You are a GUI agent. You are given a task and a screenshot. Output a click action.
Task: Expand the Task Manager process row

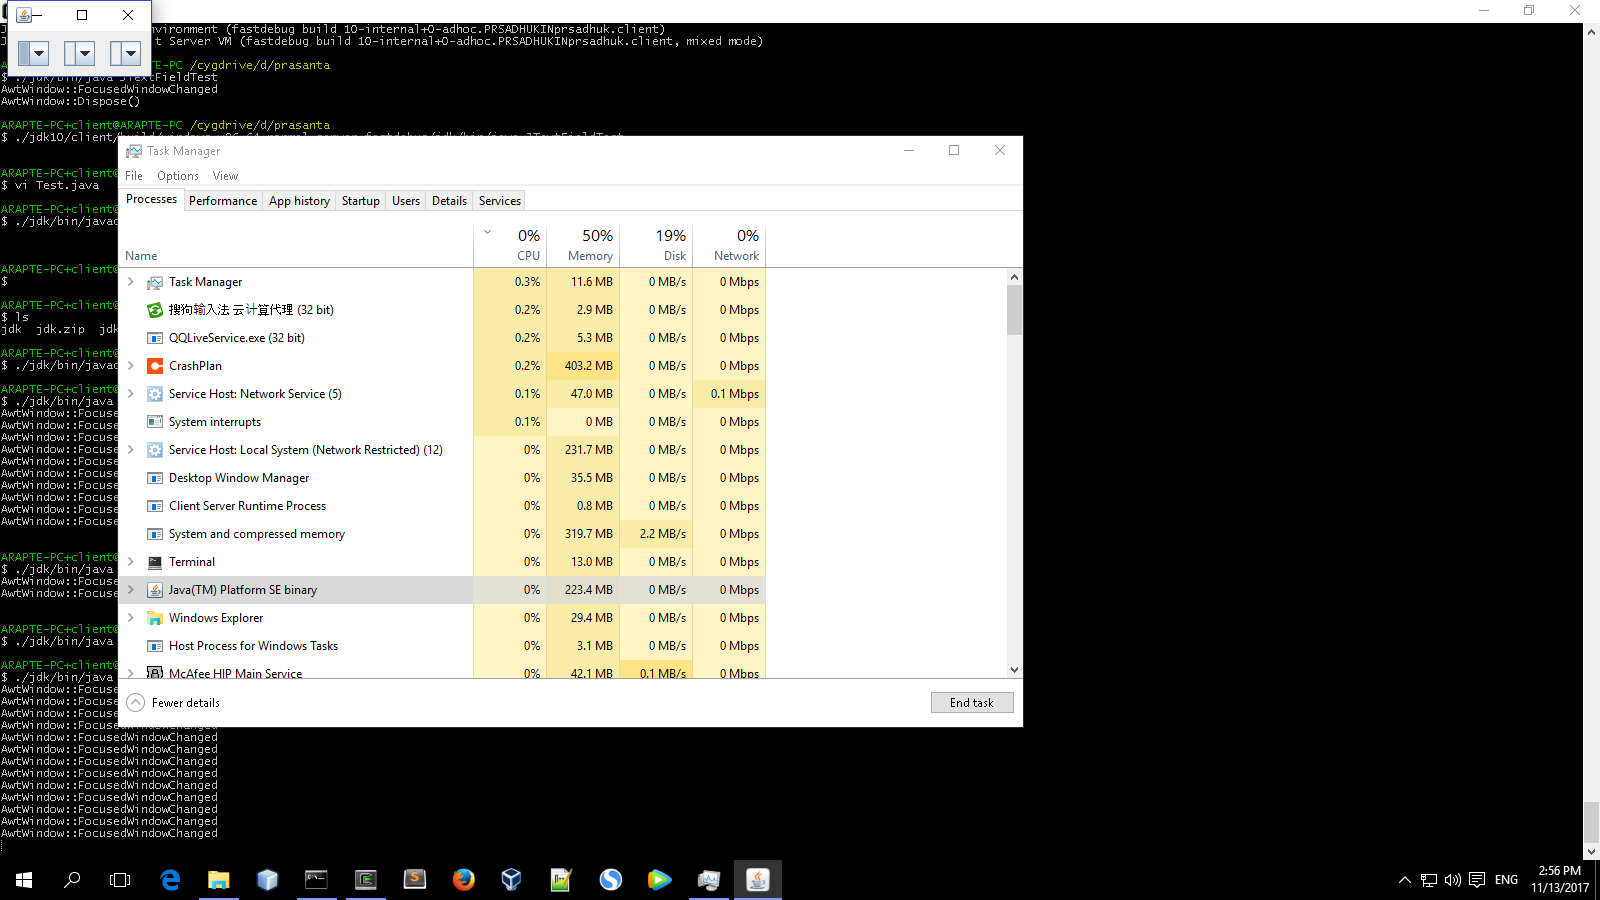coord(131,282)
